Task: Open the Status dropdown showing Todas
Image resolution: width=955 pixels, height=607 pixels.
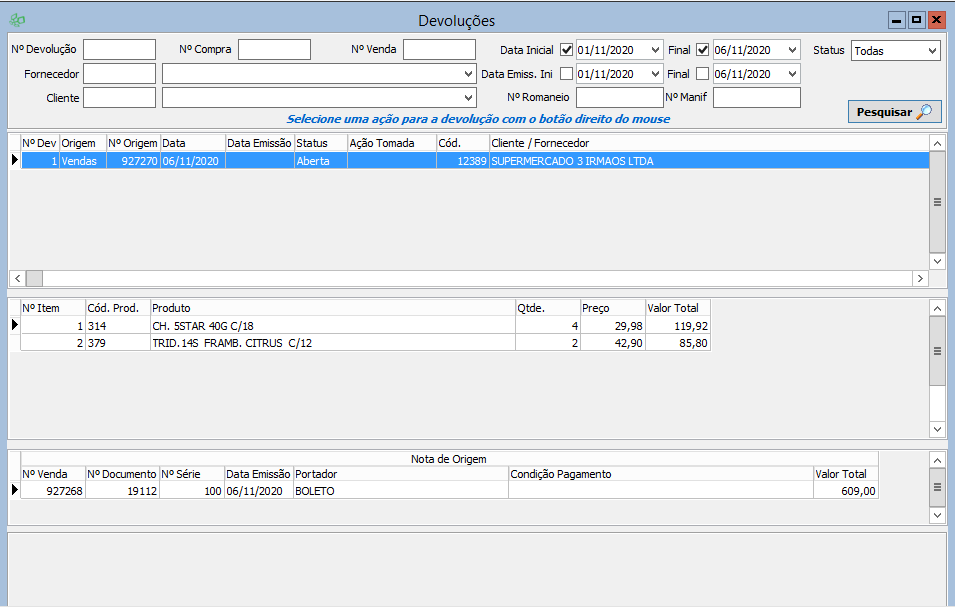Action: [932, 51]
